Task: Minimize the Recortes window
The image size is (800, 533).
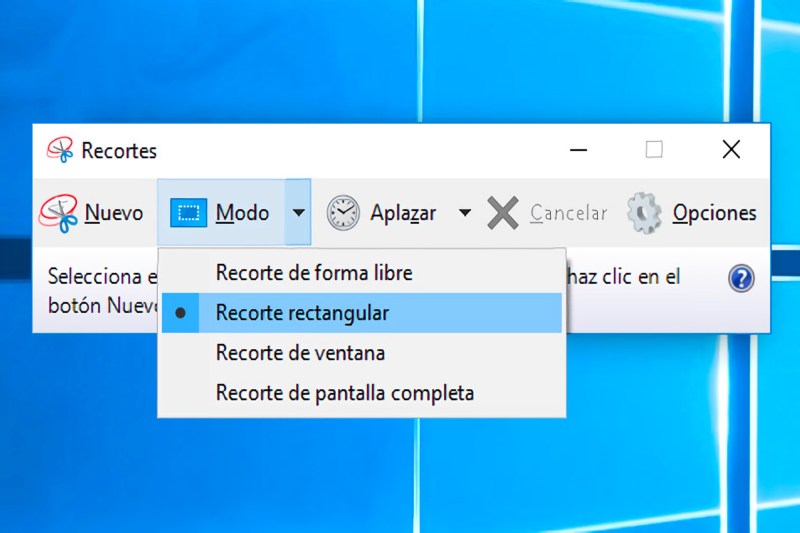Action: [578, 150]
